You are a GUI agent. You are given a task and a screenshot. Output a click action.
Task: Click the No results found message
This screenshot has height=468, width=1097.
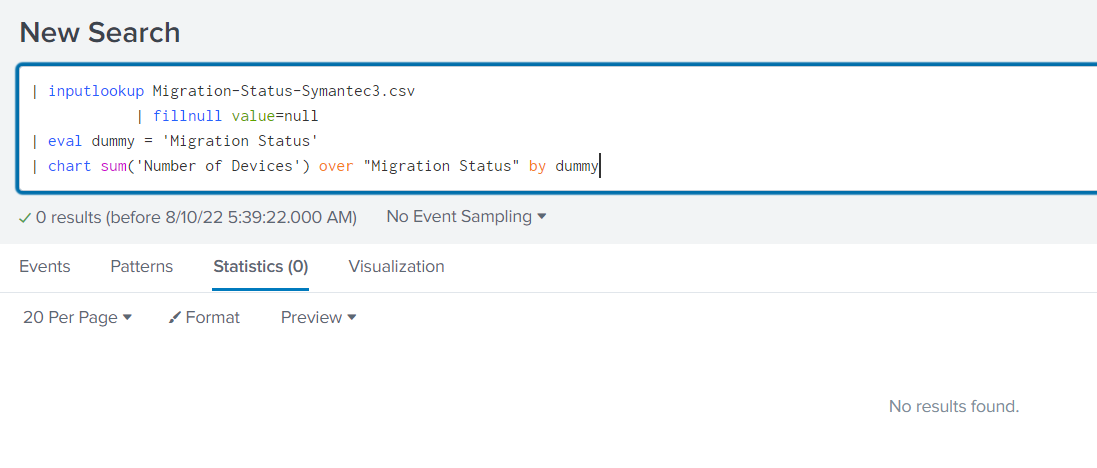[x=953, y=406]
